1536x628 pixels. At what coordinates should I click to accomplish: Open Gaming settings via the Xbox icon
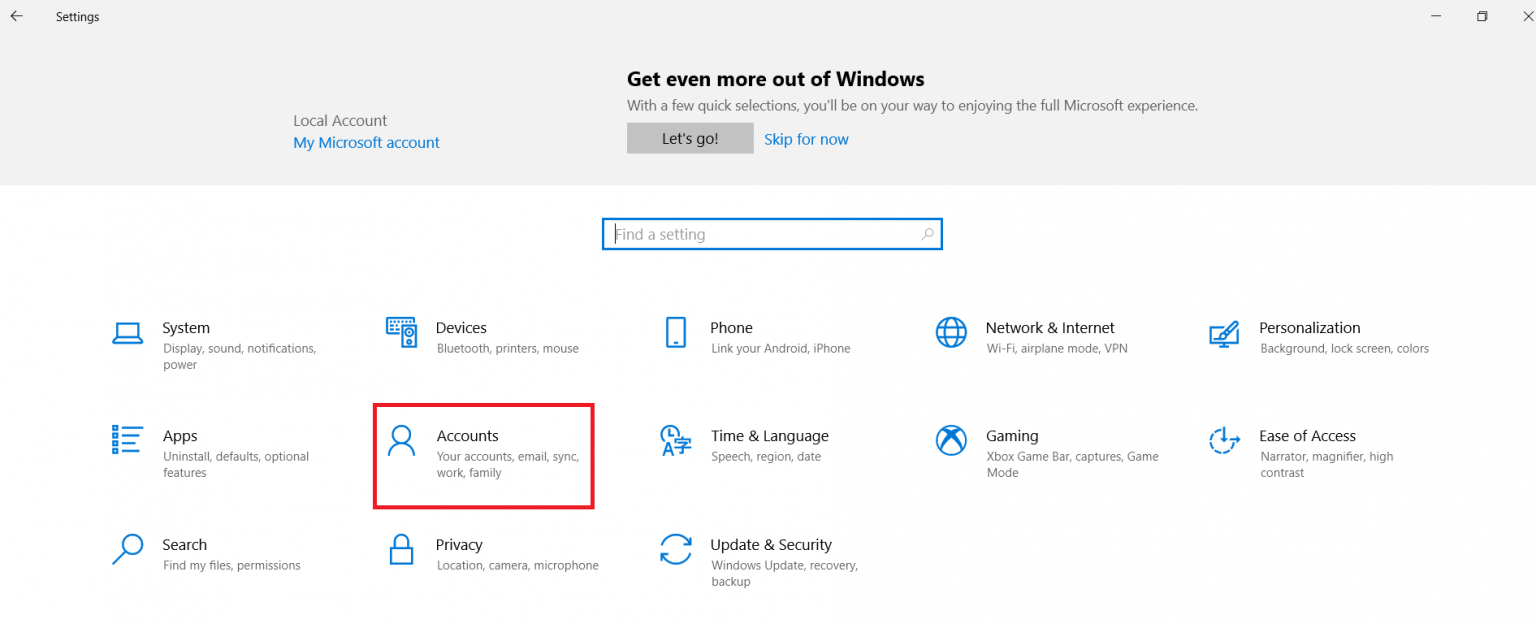click(950, 441)
